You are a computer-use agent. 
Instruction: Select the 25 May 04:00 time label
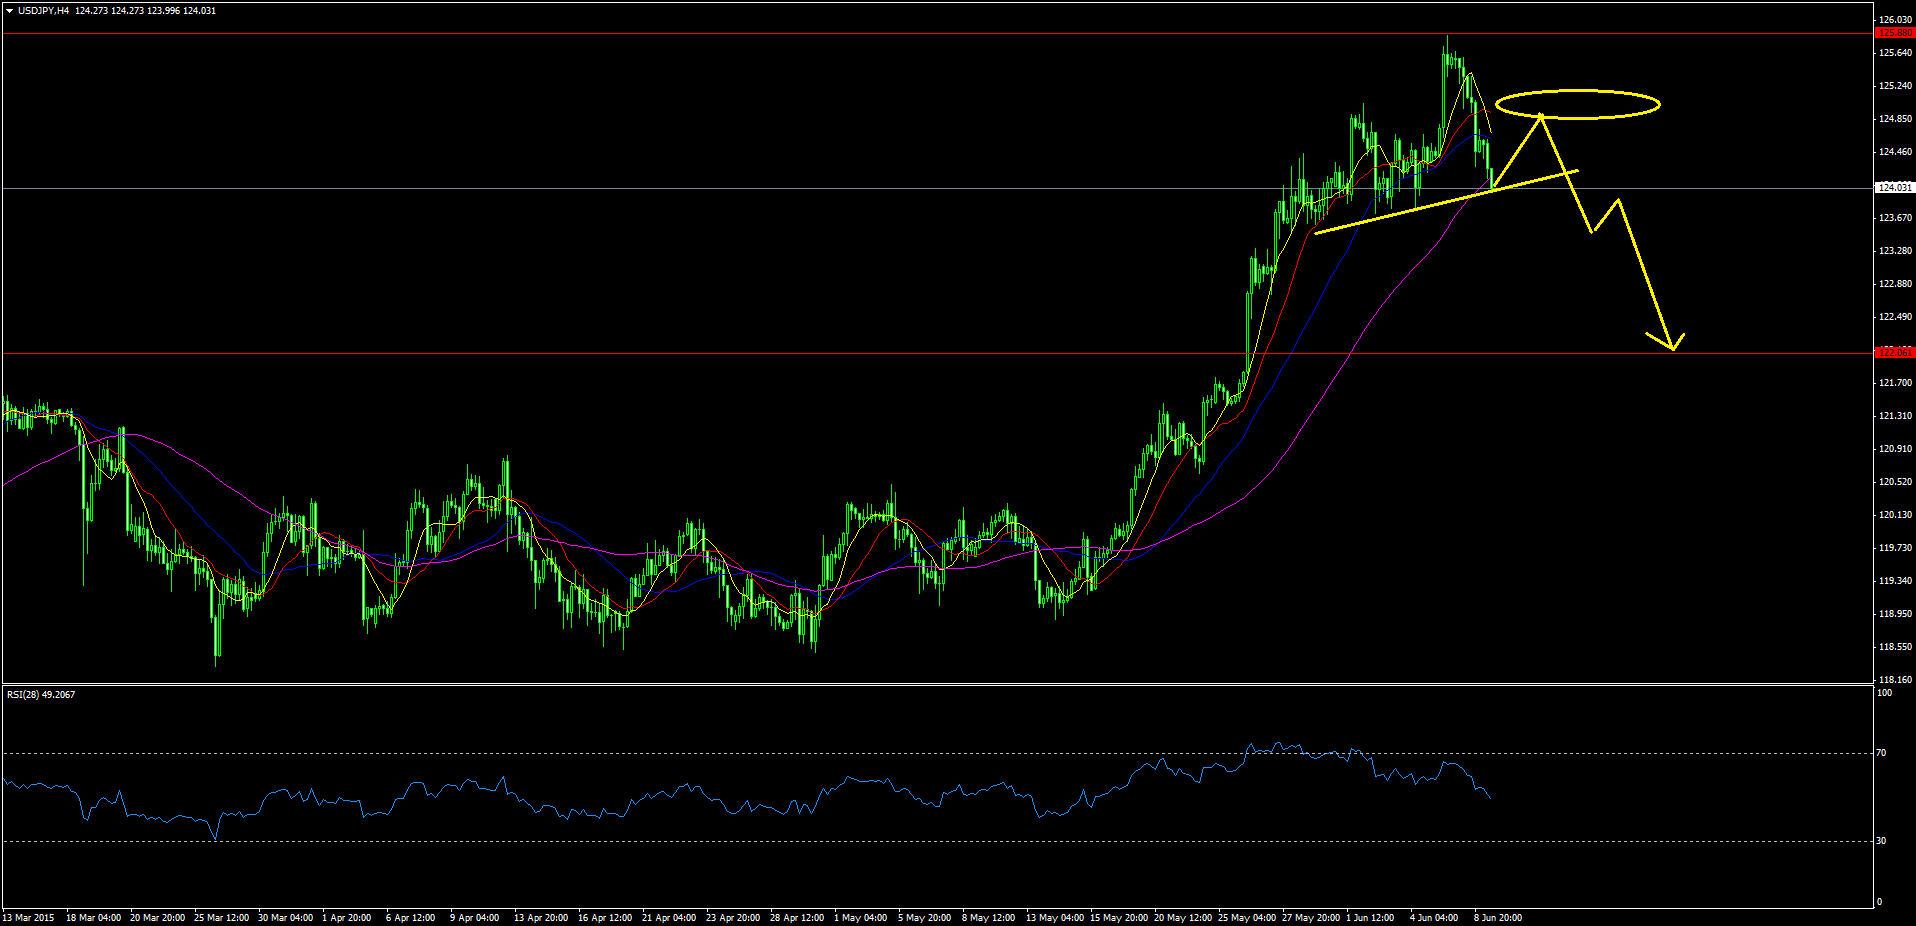pyautogui.click(x=1247, y=918)
